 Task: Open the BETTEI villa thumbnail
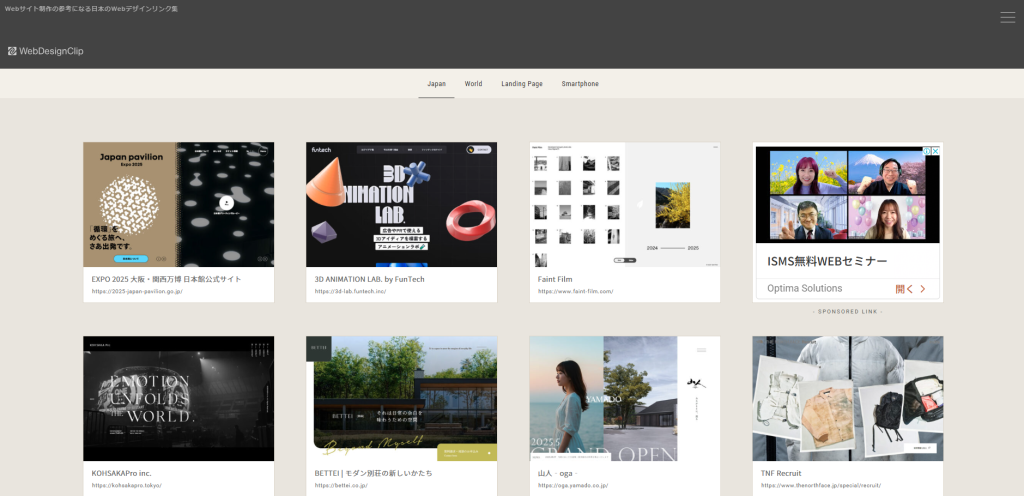click(401, 398)
